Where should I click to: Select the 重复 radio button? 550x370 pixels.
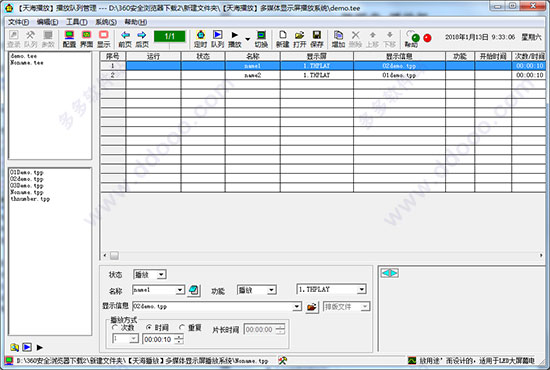coord(182,328)
